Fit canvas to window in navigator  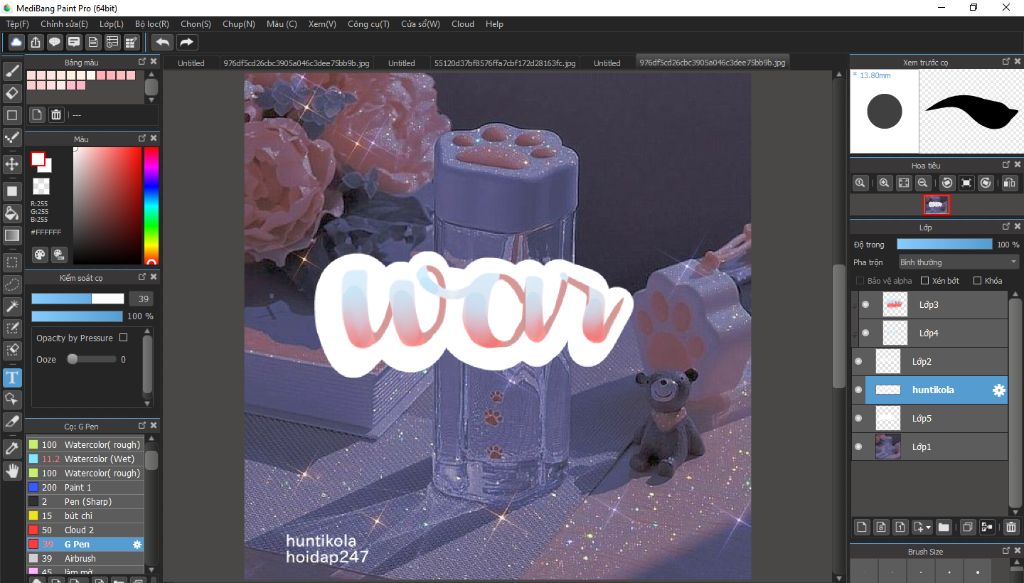[x=903, y=183]
